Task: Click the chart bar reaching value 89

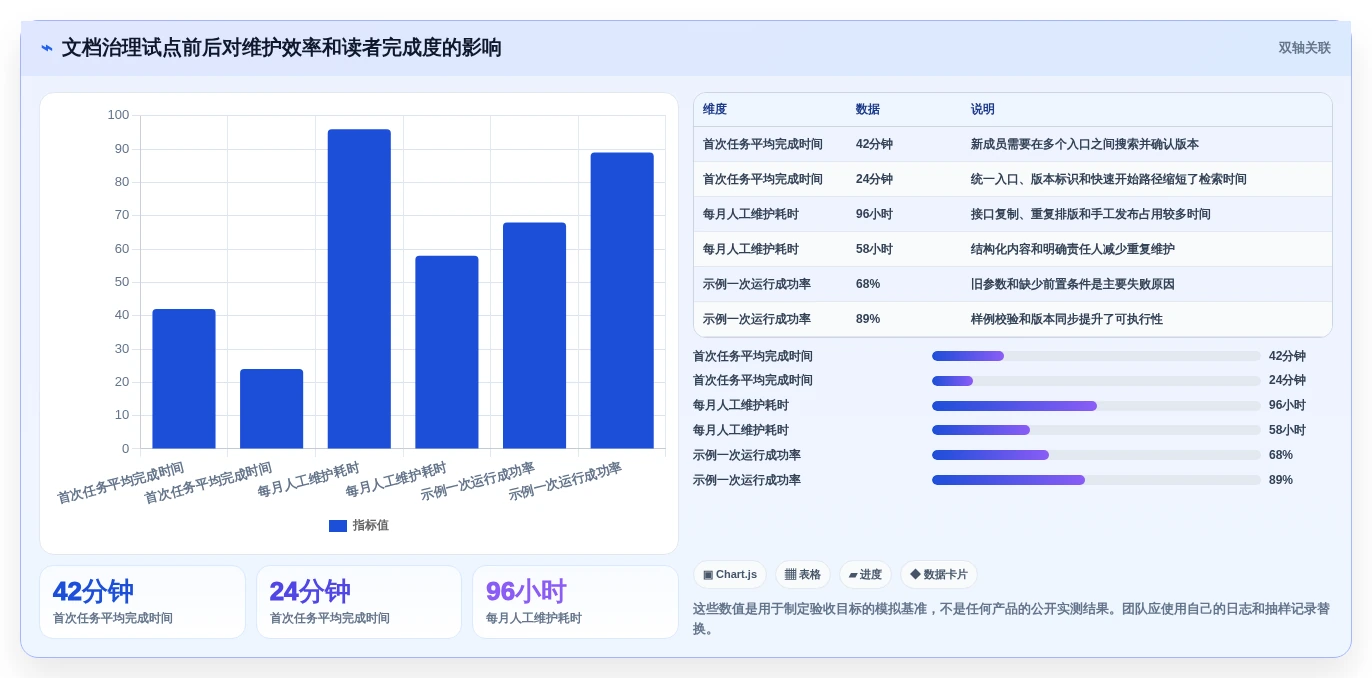Action: click(622, 301)
